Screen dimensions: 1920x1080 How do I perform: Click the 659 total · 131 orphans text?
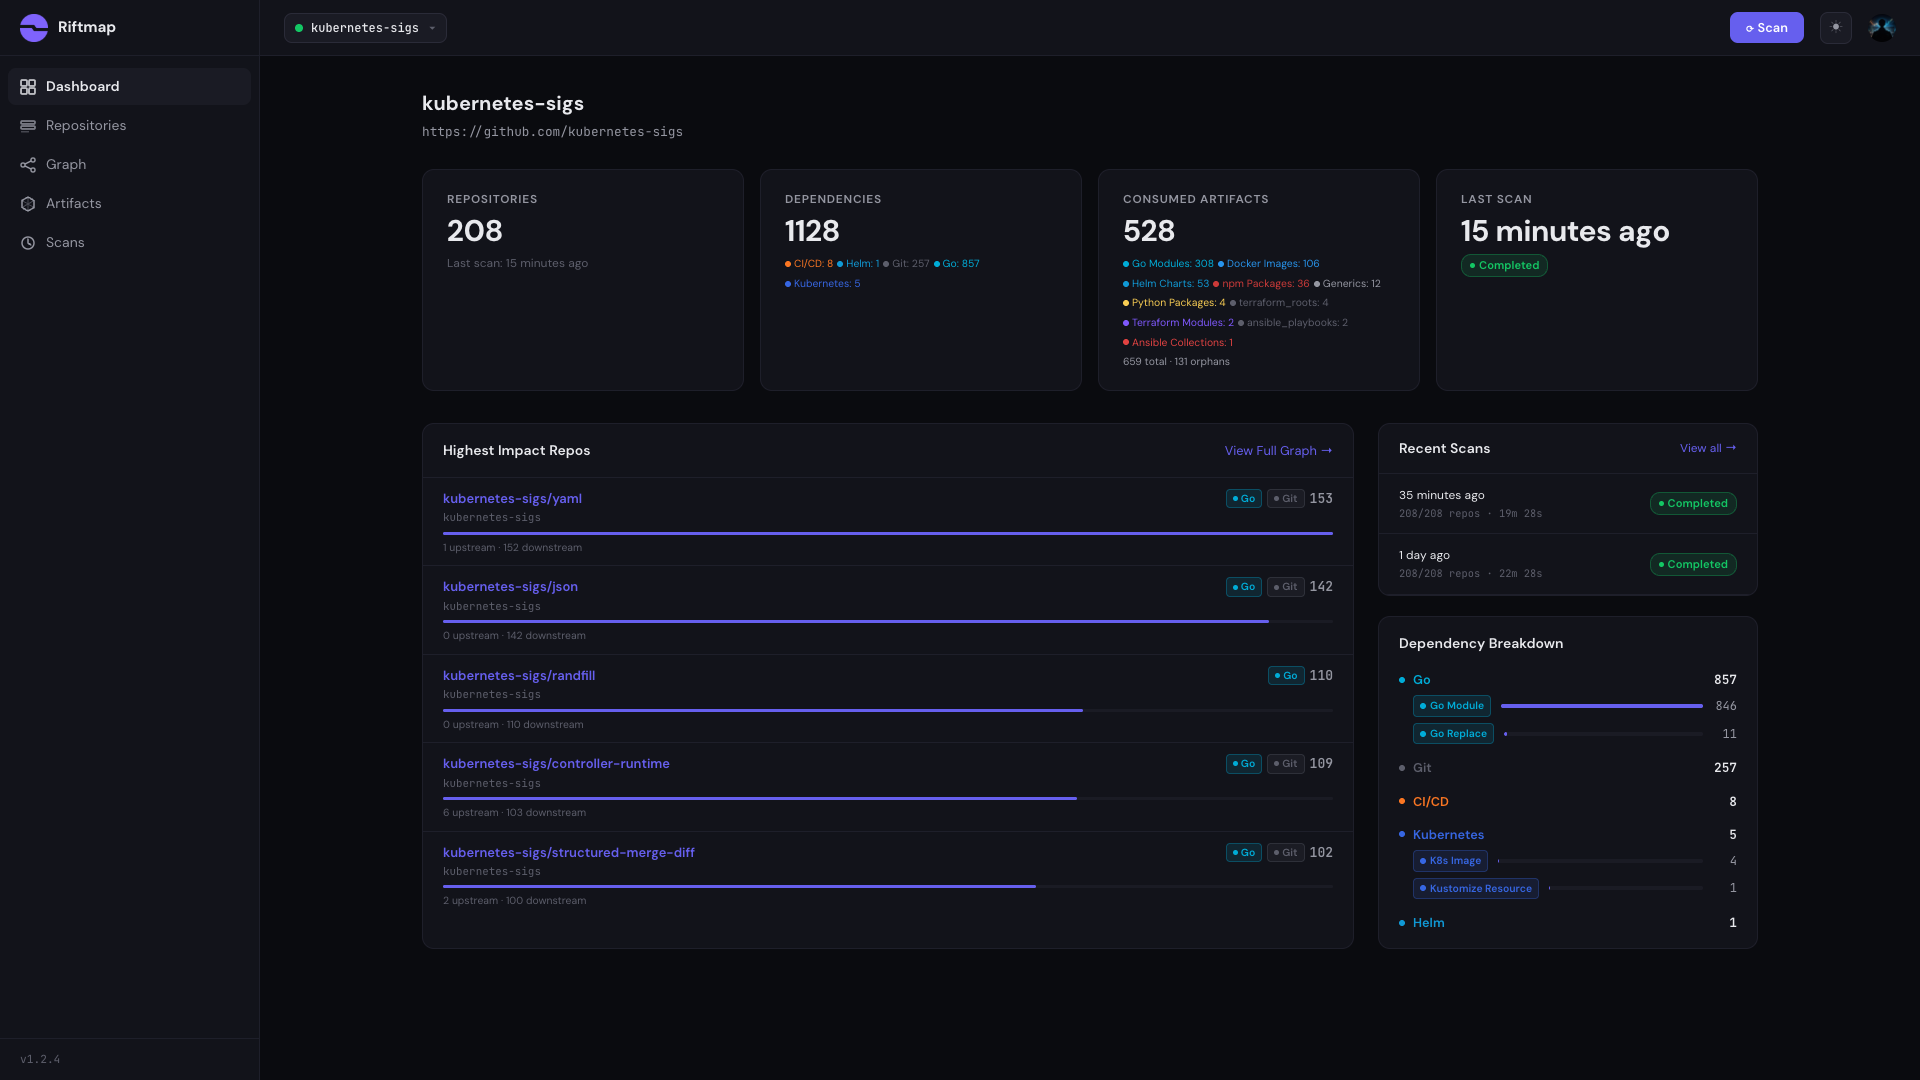click(1176, 362)
